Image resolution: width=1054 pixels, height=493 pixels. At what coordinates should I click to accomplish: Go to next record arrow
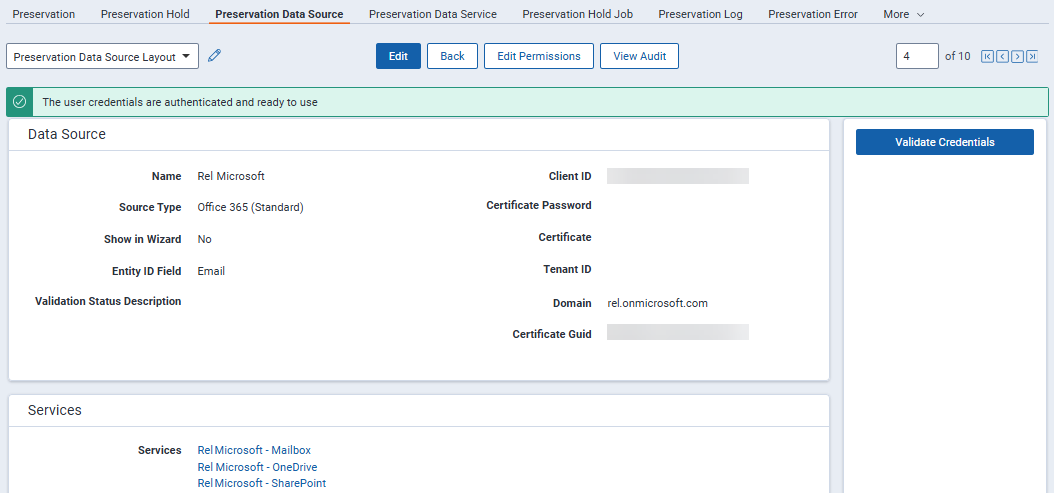pos(1018,56)
